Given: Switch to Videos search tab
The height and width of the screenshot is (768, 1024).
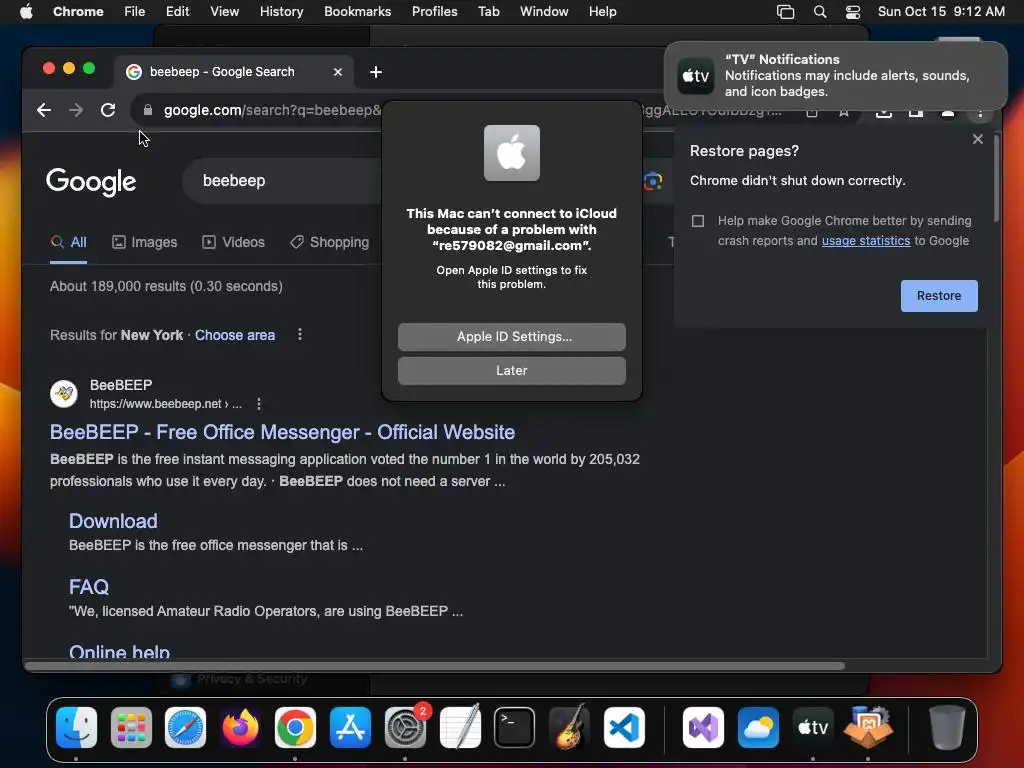Looking at the screenshot, I should pyautogui.click(x=233, y=243).
